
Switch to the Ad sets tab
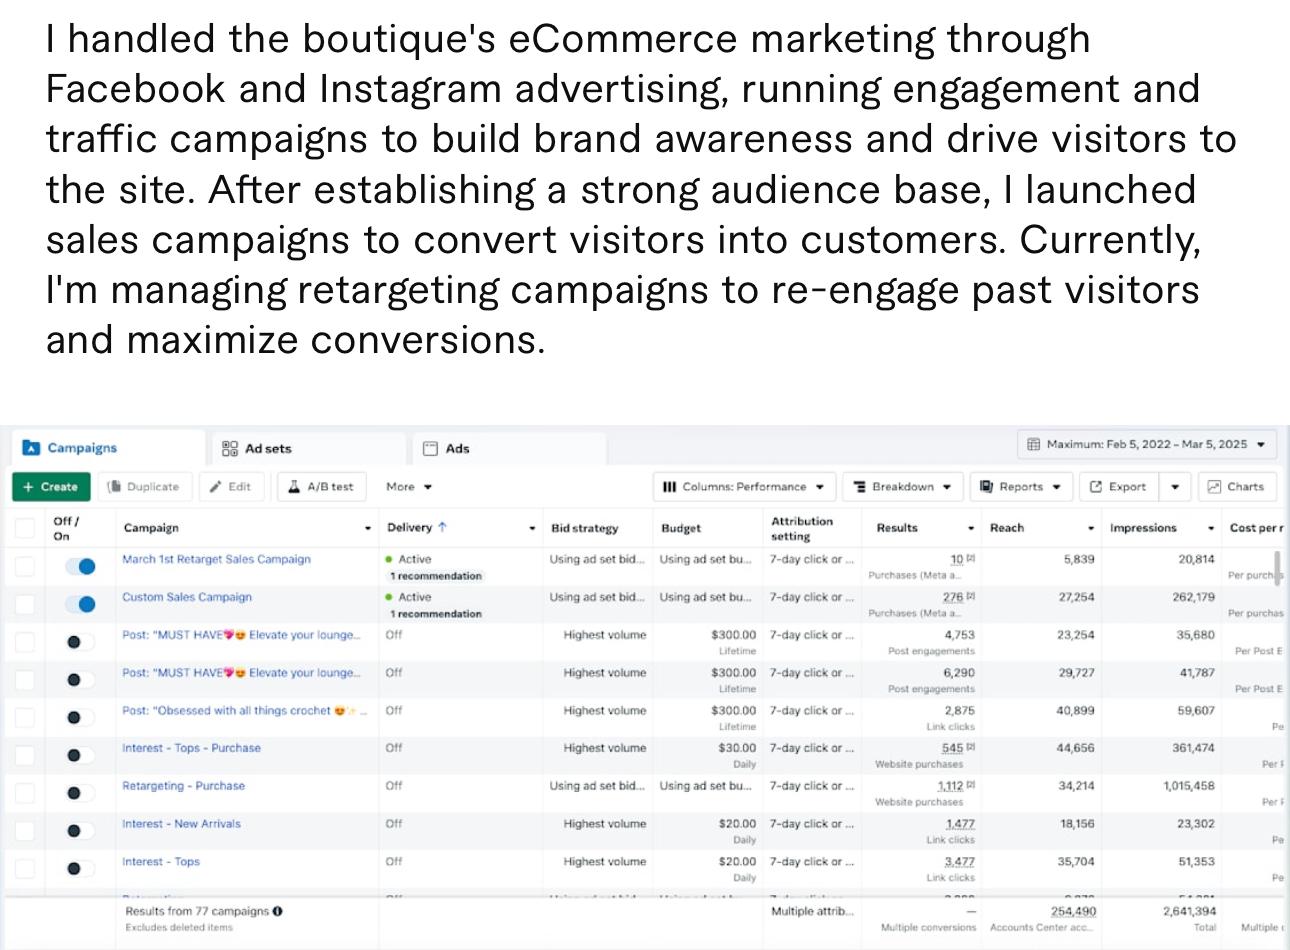coord(257,449)
